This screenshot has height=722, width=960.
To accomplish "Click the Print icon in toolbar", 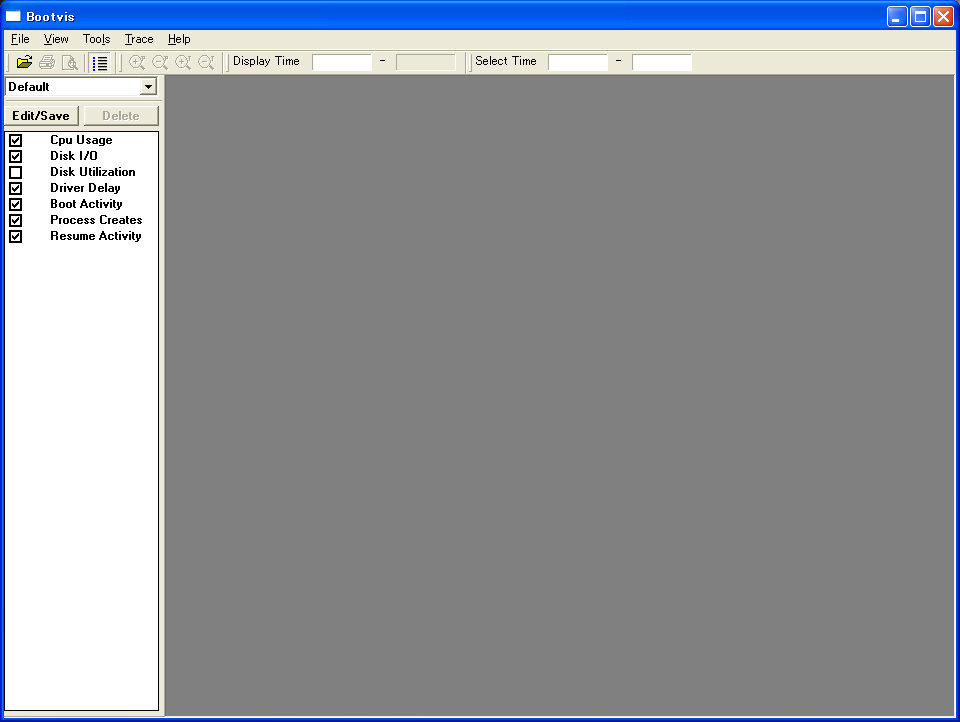I will tap(47, 62).
